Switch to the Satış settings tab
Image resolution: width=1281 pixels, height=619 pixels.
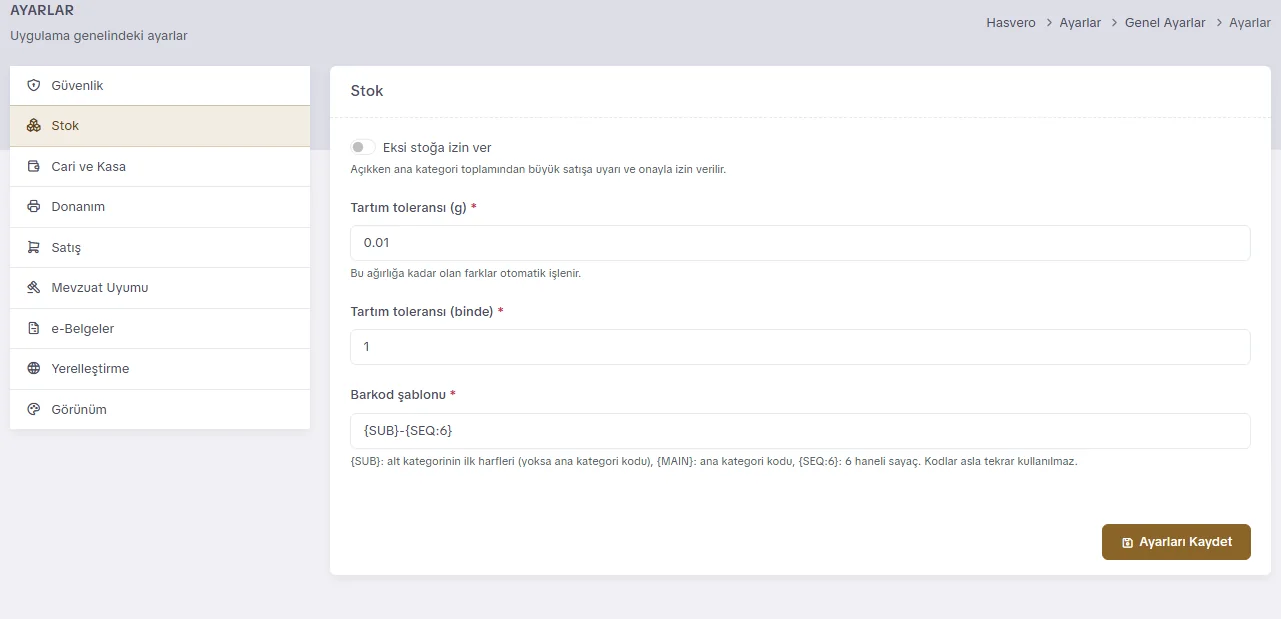pyautogui.click(x=160, y=248)
